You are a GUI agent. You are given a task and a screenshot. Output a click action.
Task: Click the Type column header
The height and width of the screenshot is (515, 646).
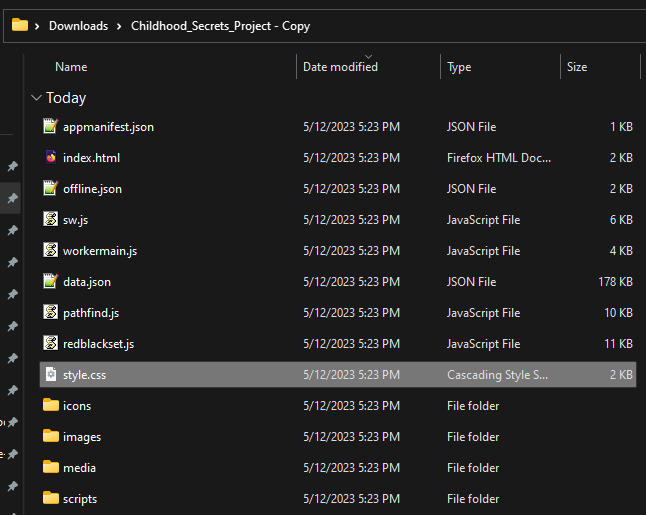(x=459, y=67)
